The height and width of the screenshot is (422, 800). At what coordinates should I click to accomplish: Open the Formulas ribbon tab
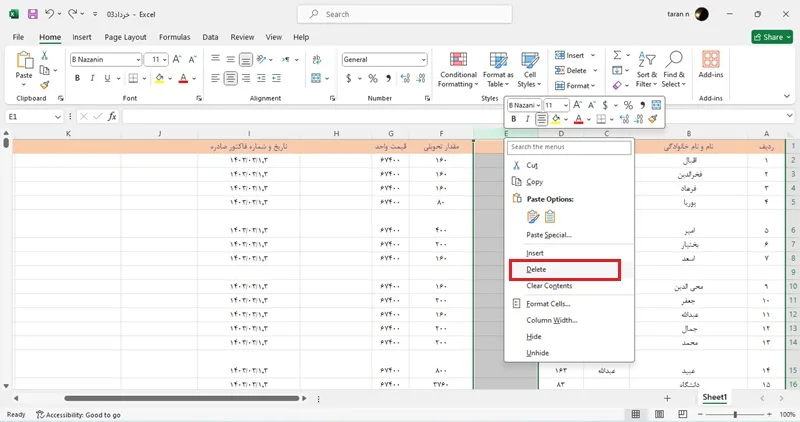coord(174,37)
